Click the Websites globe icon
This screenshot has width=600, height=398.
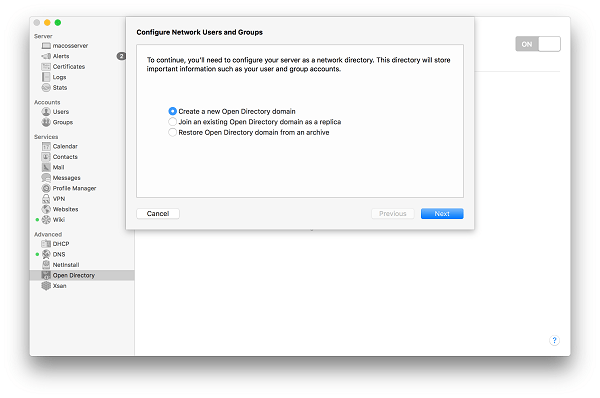[46, 209]
